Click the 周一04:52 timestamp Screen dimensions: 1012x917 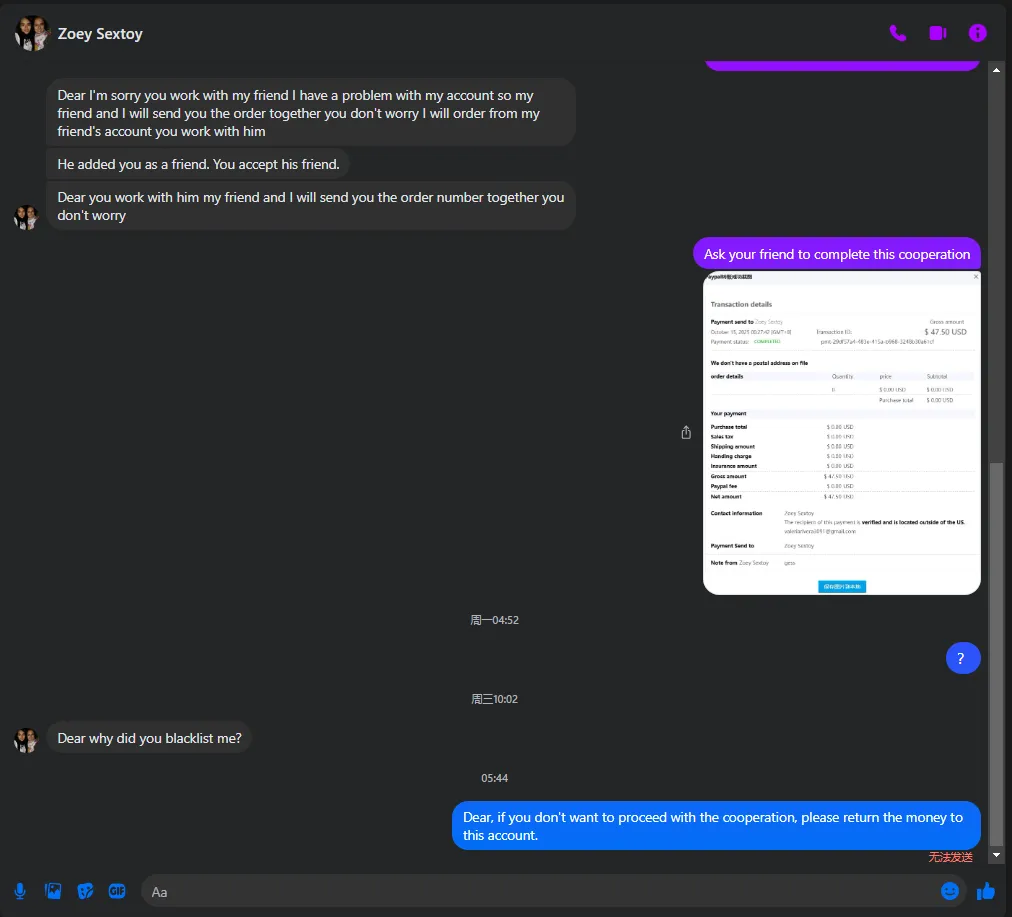tap(494, 620)
